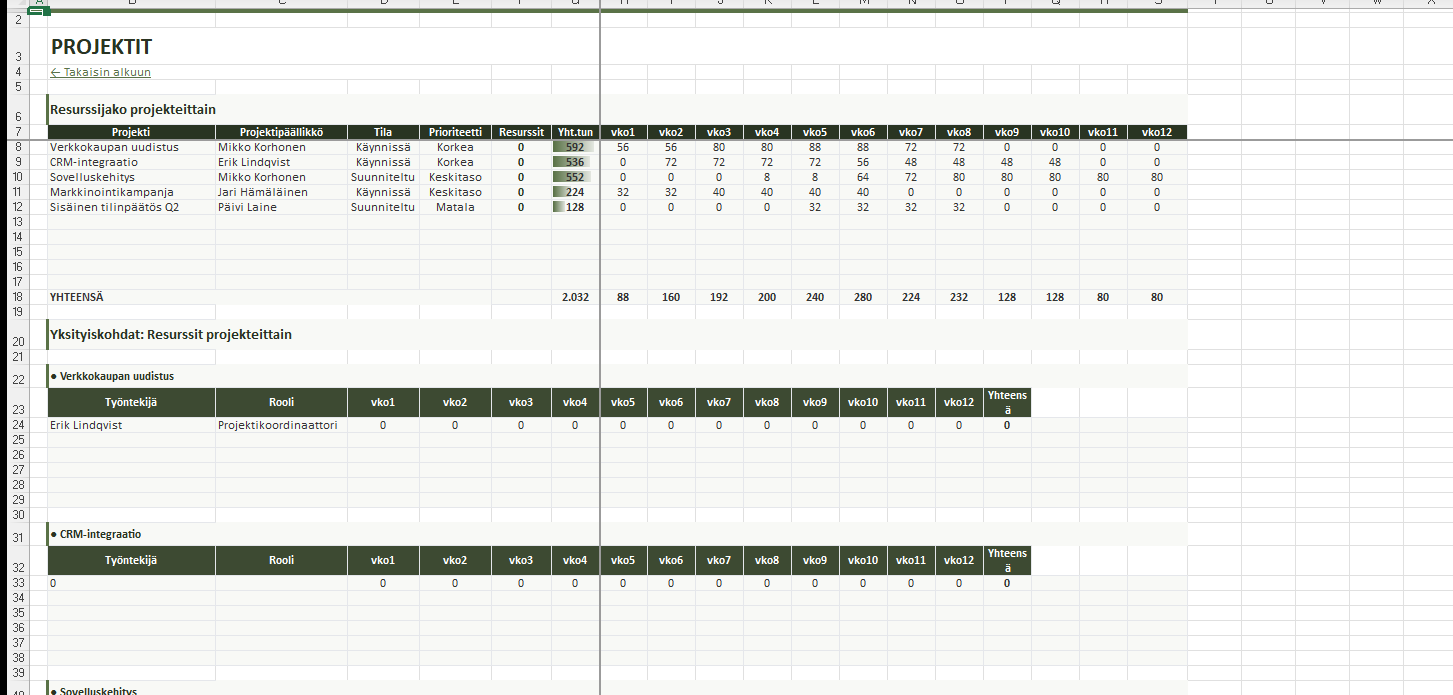Click the 'Takaisin alkuun' link

[x=101, y=72]
